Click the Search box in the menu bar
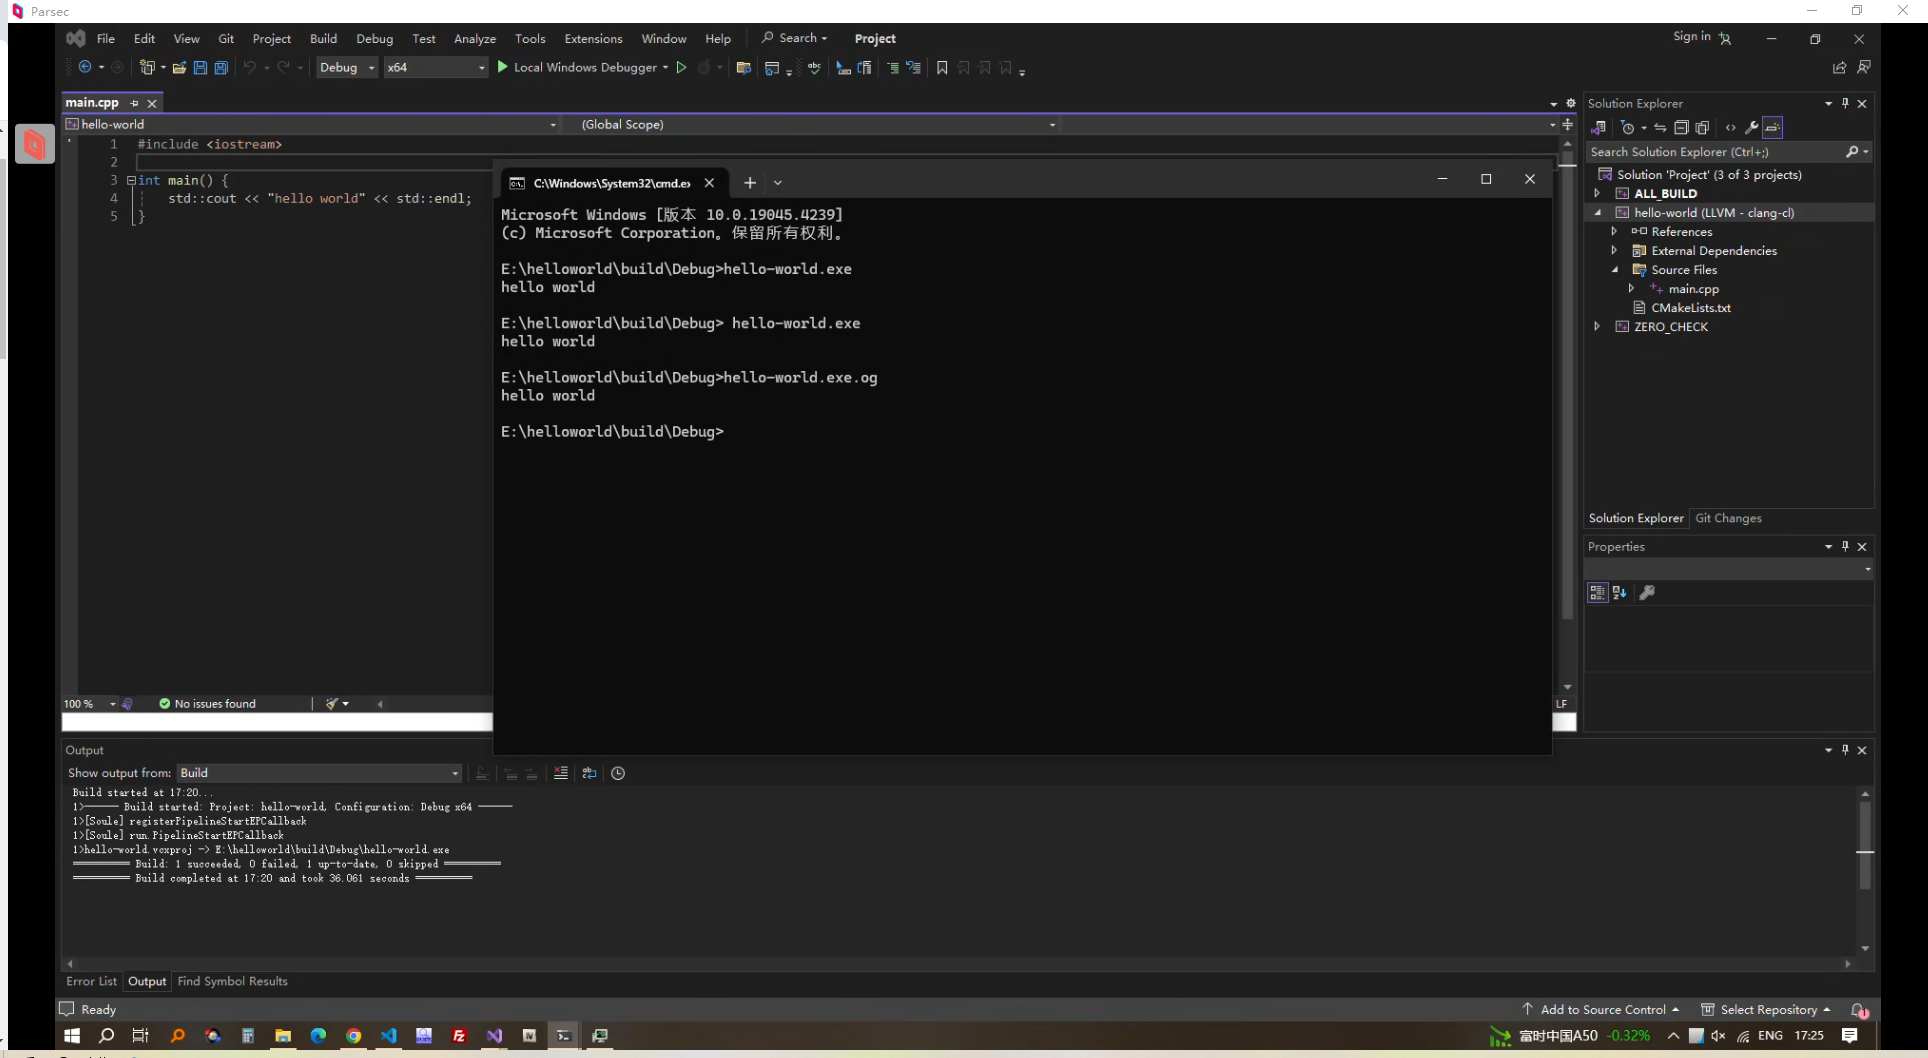This screenshot has height=1058, width=1928. 795,38
